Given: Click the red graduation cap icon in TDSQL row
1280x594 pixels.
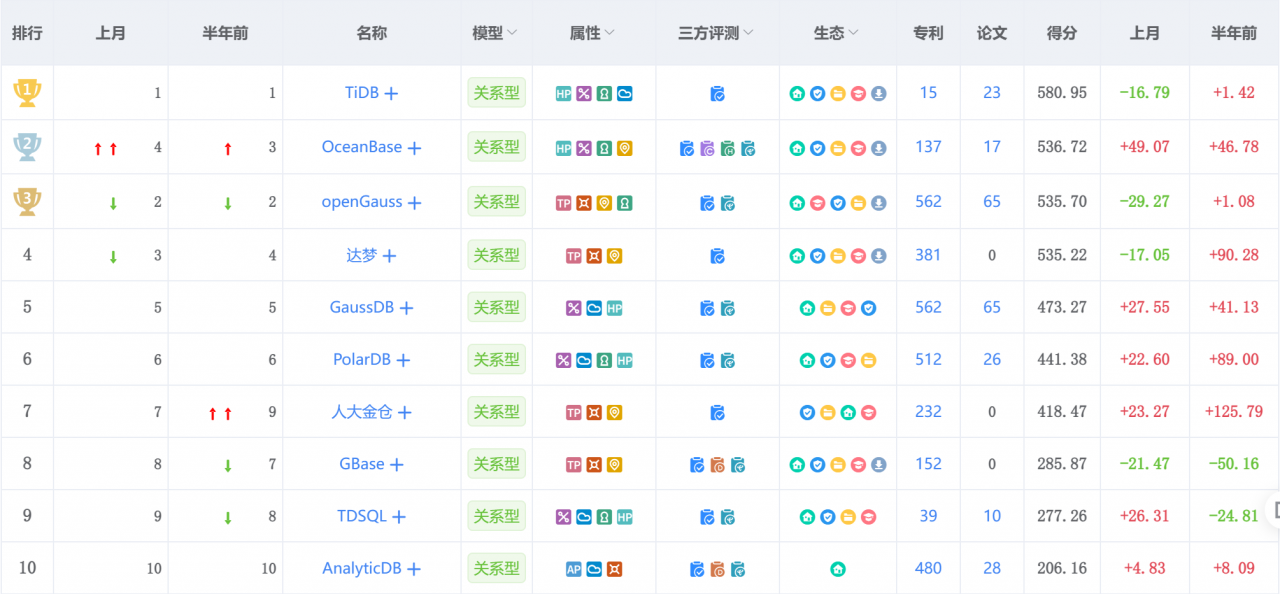Looking at the screenshot, I should pyautogui.click(x=869, y=517).
